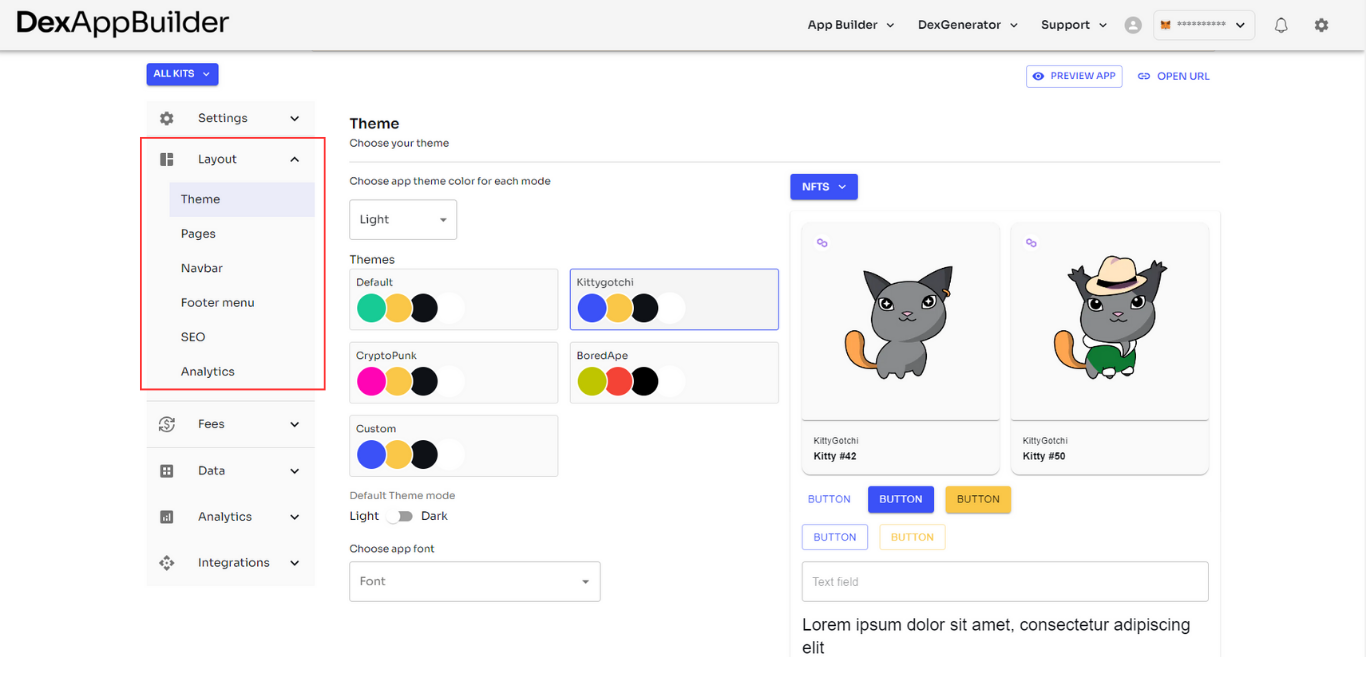Image resolution: width=1366 pixels, height=694 pixels.
Task: Click the Text field input in preview
Action: point(1004,581)
